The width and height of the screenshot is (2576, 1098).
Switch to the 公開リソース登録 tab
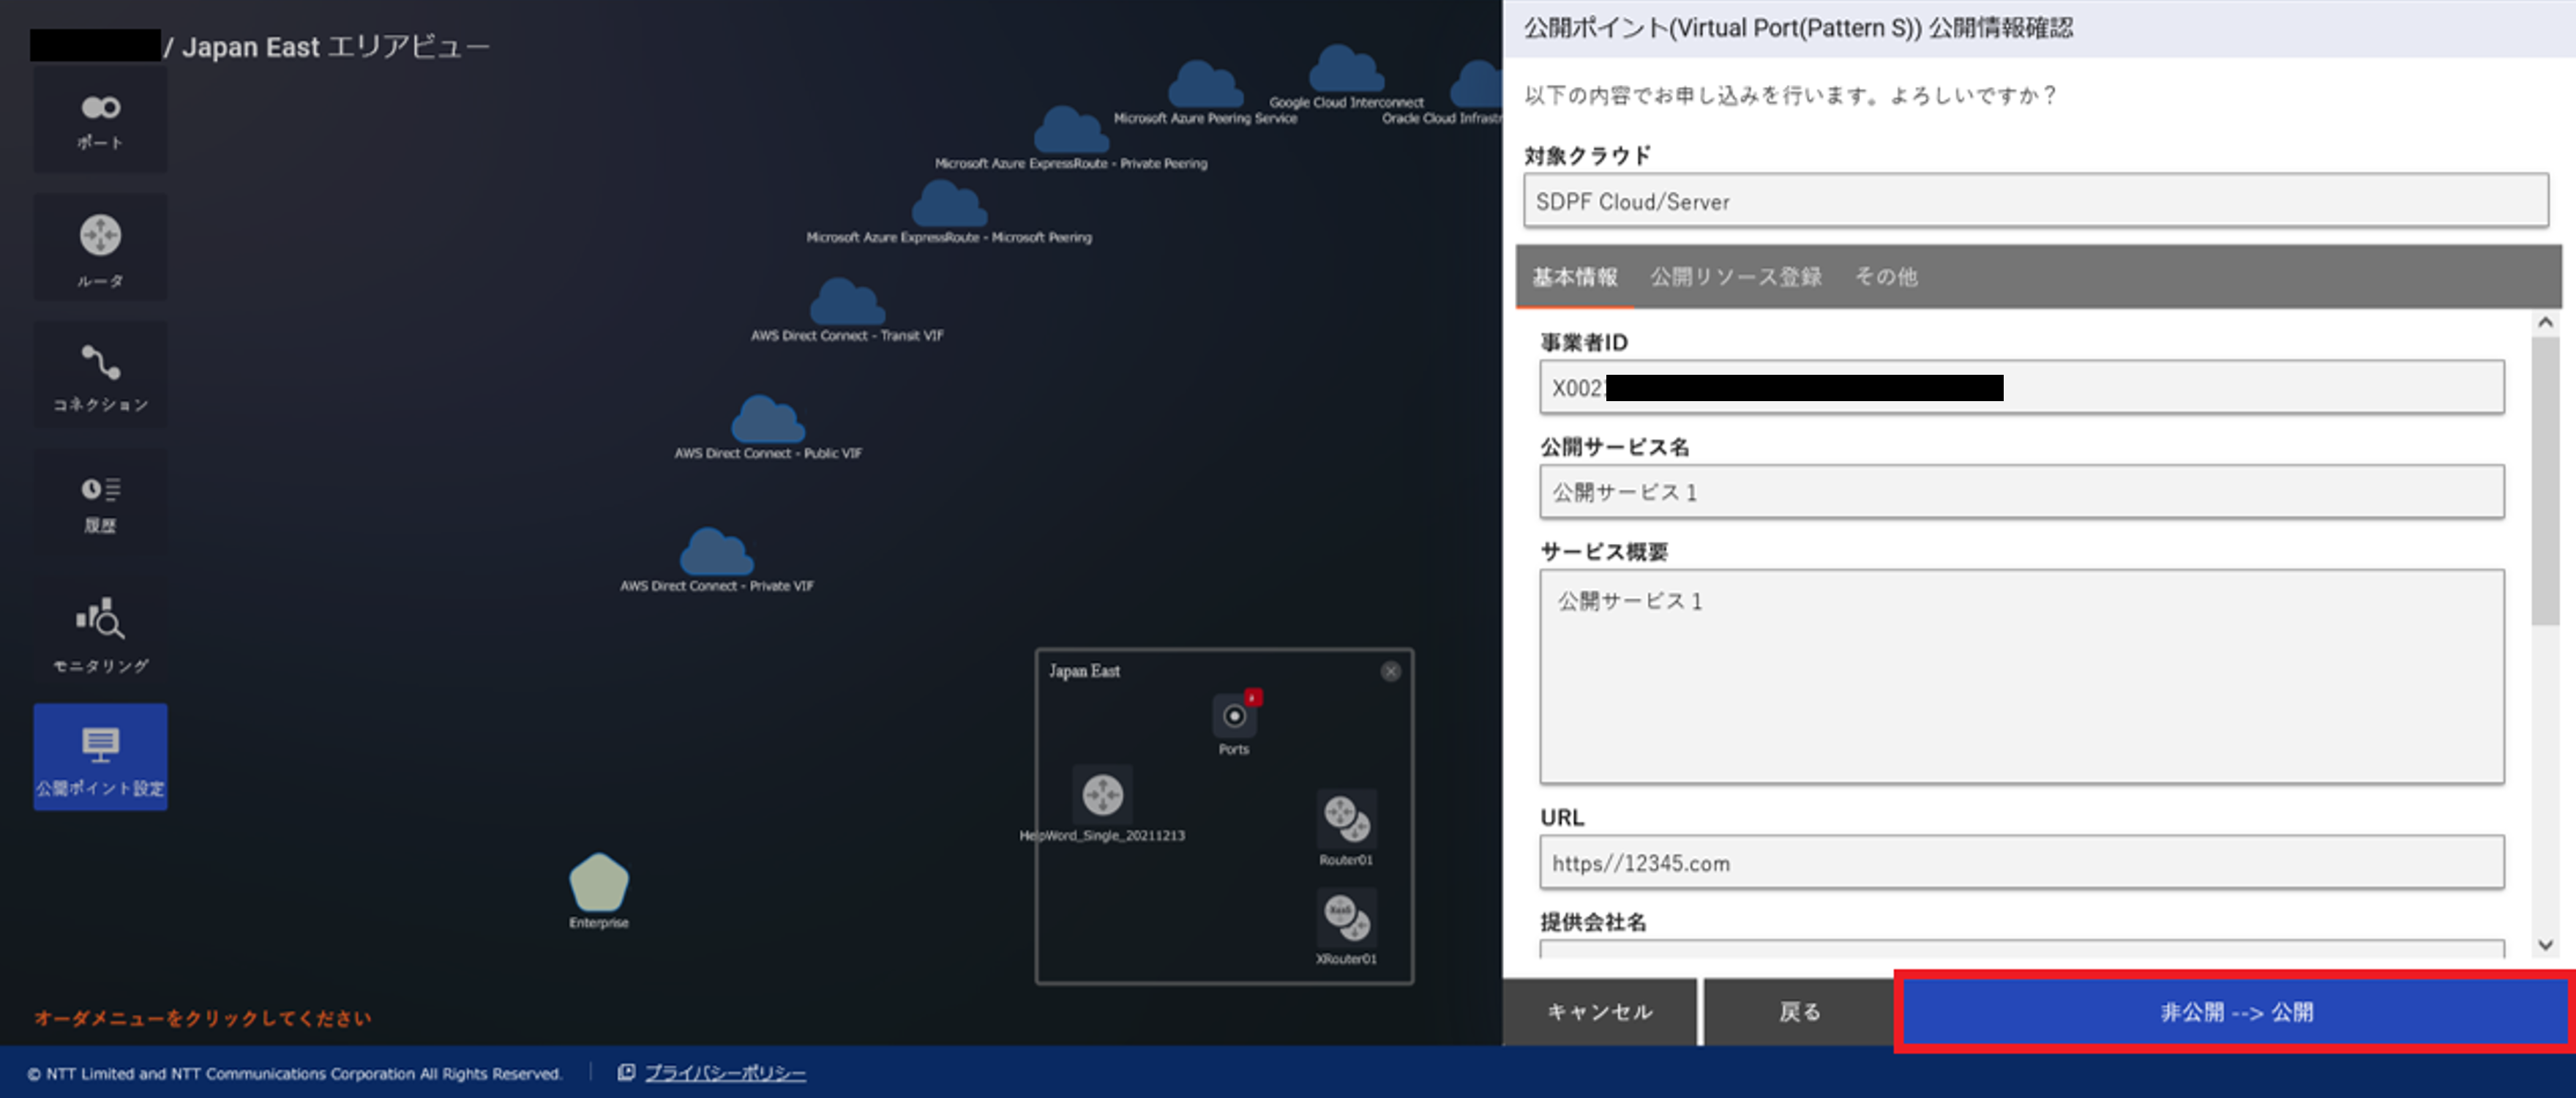pos(1736,277)
